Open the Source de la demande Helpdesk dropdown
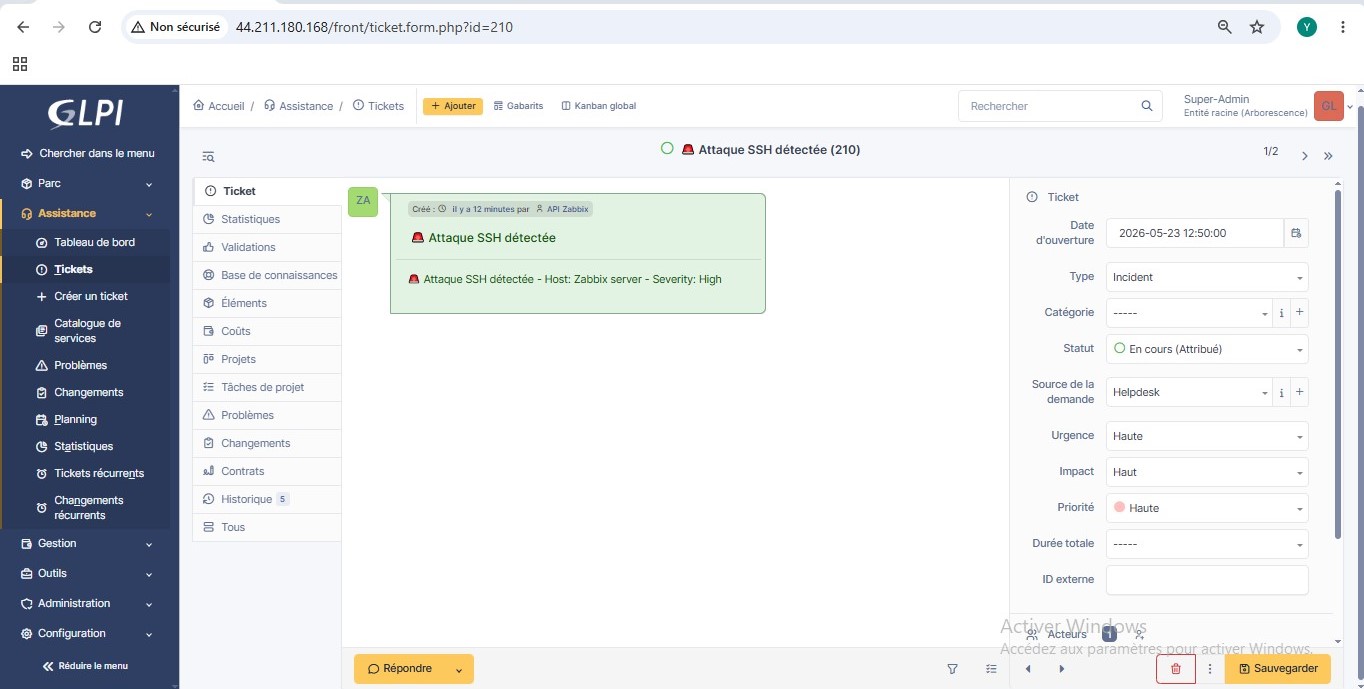This screenshot has width=1364, height=689. coord(1189,392)
